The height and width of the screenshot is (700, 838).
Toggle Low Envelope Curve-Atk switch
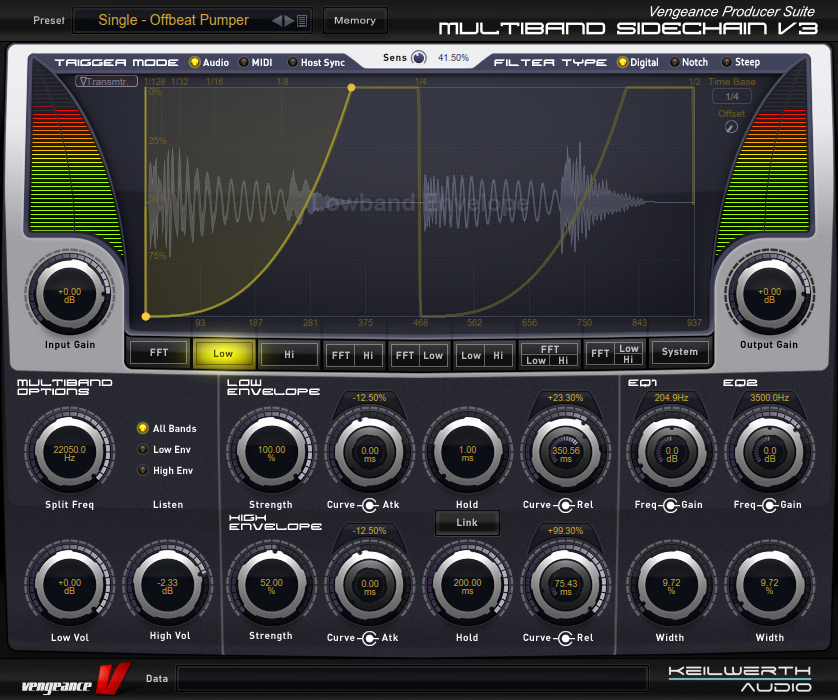(369, 505)
